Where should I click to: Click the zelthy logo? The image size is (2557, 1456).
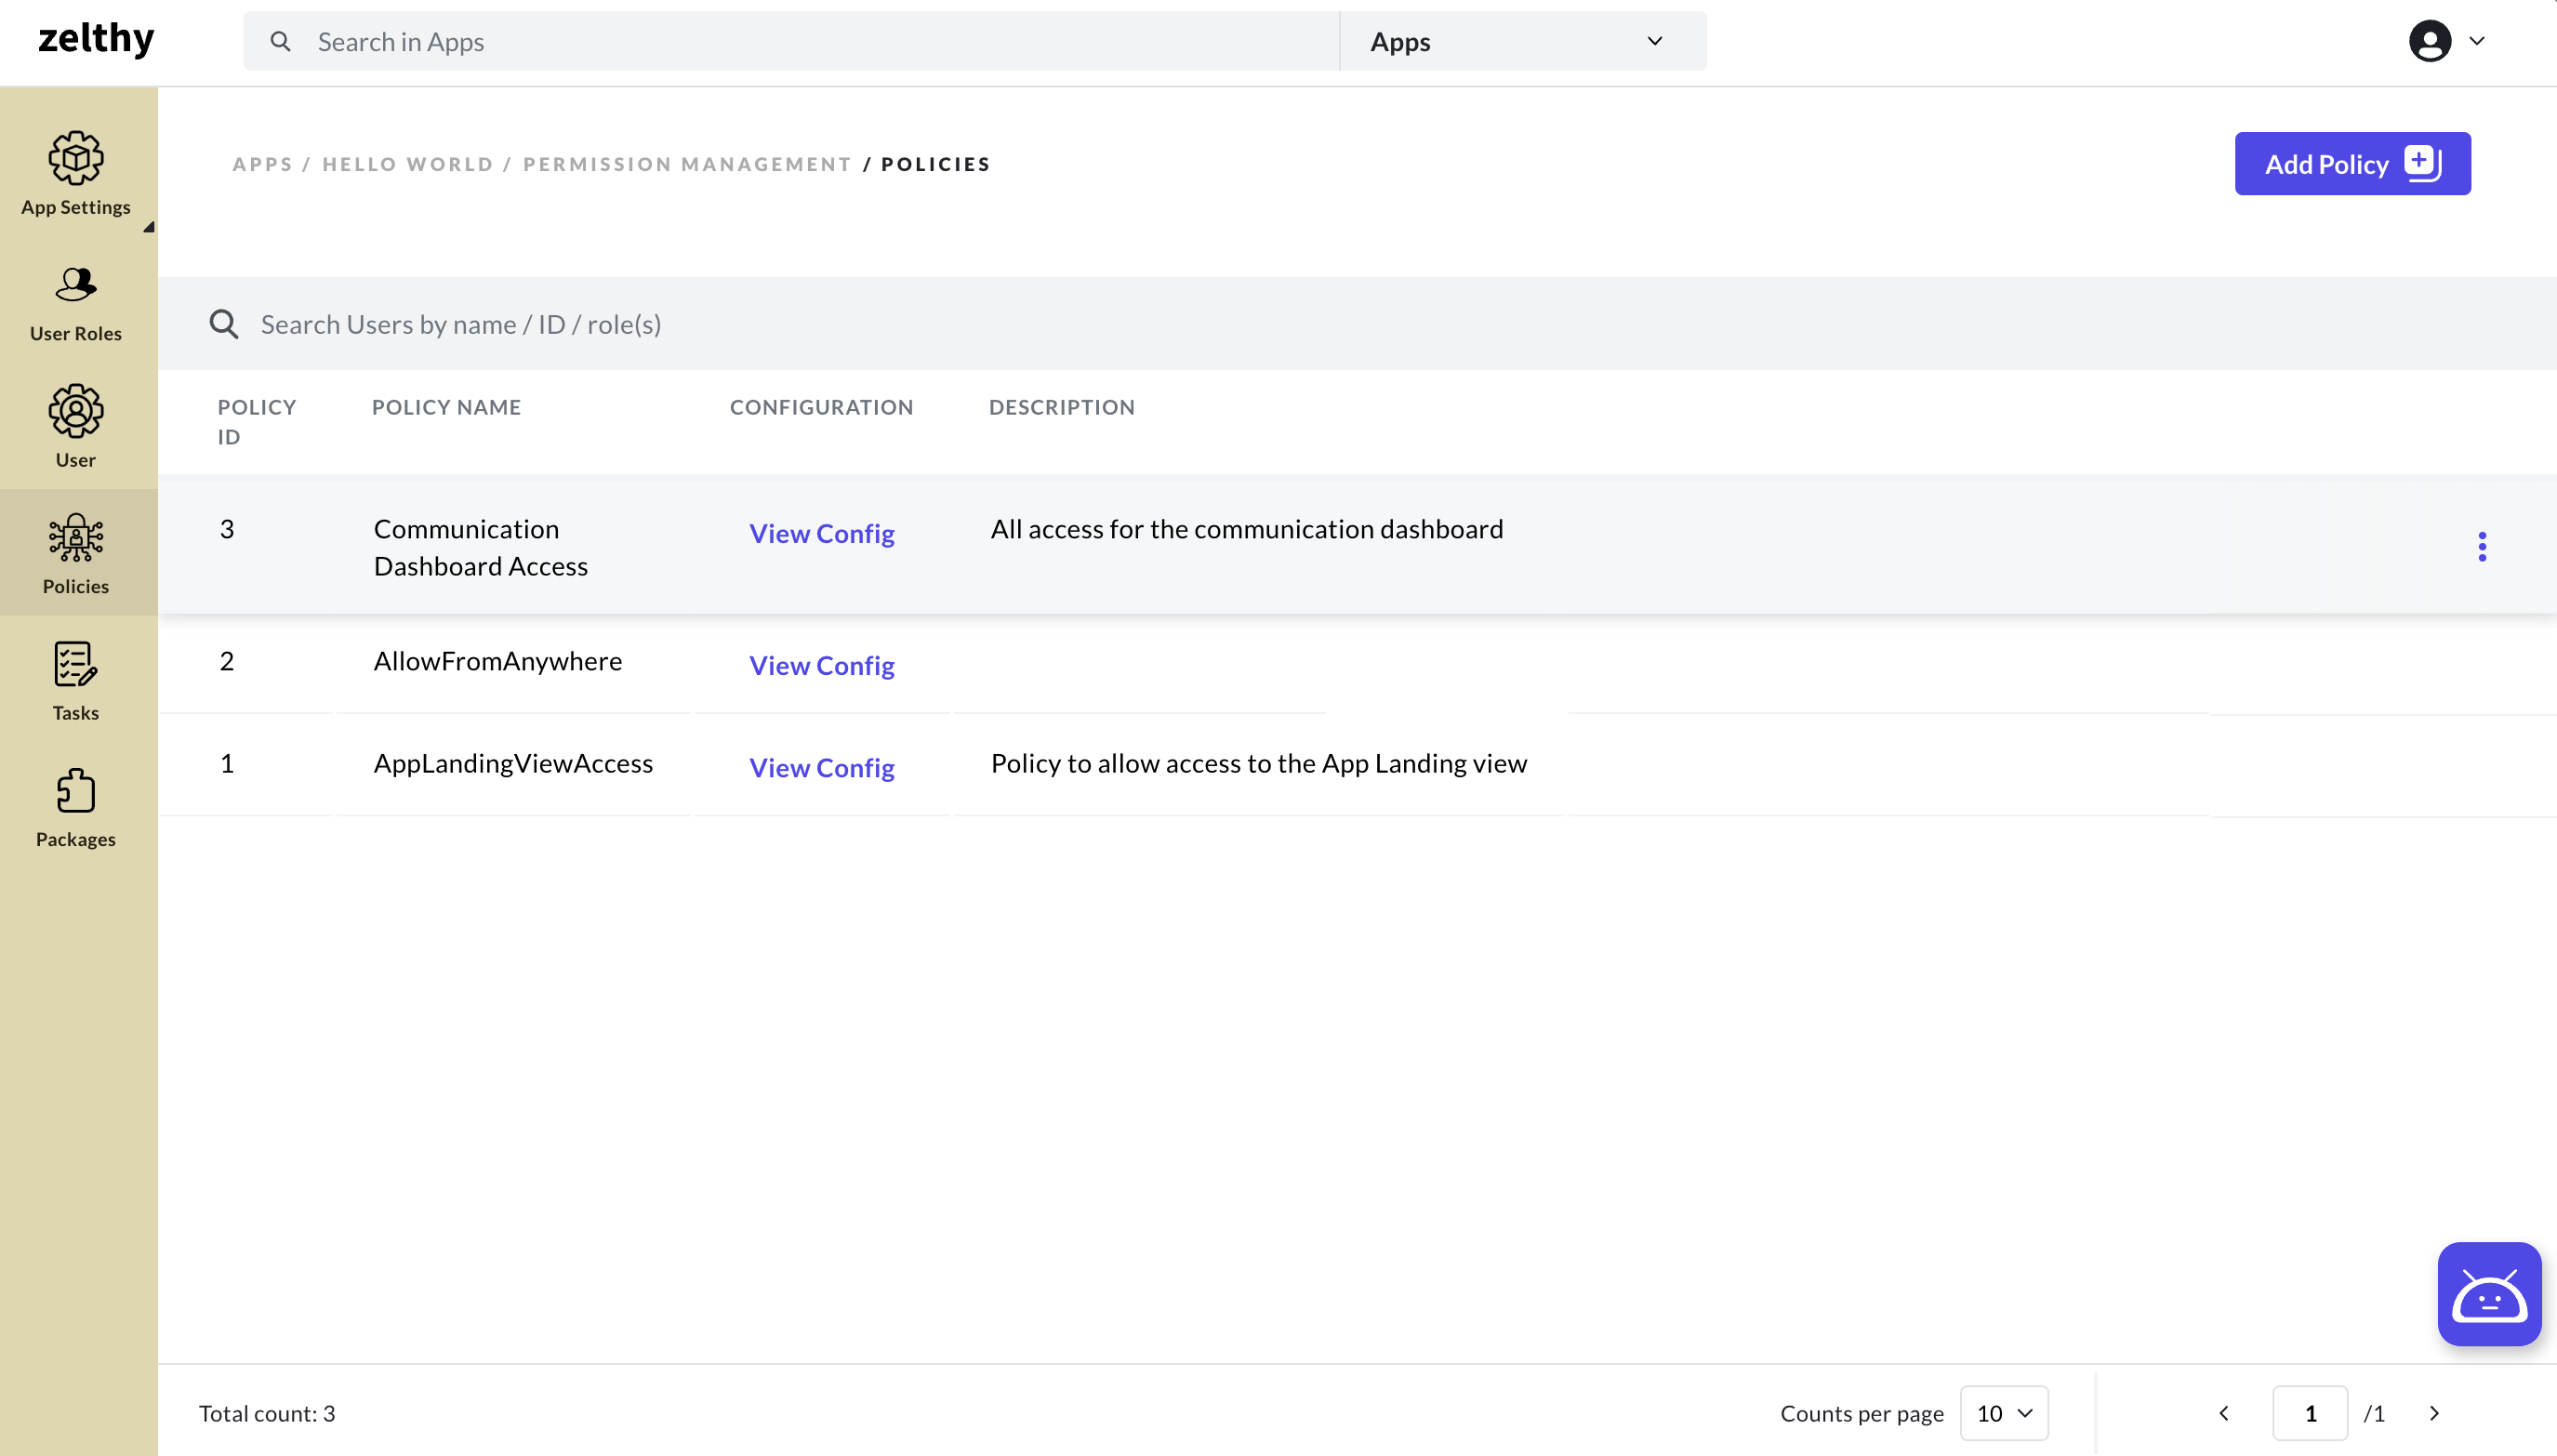(96, 39)
